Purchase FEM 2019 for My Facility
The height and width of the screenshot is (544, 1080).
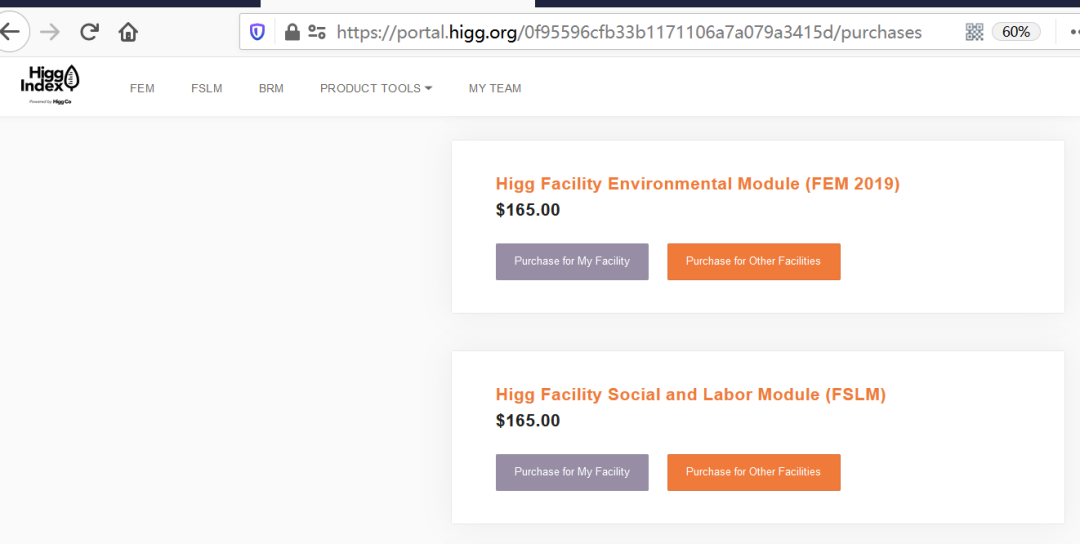572,262
